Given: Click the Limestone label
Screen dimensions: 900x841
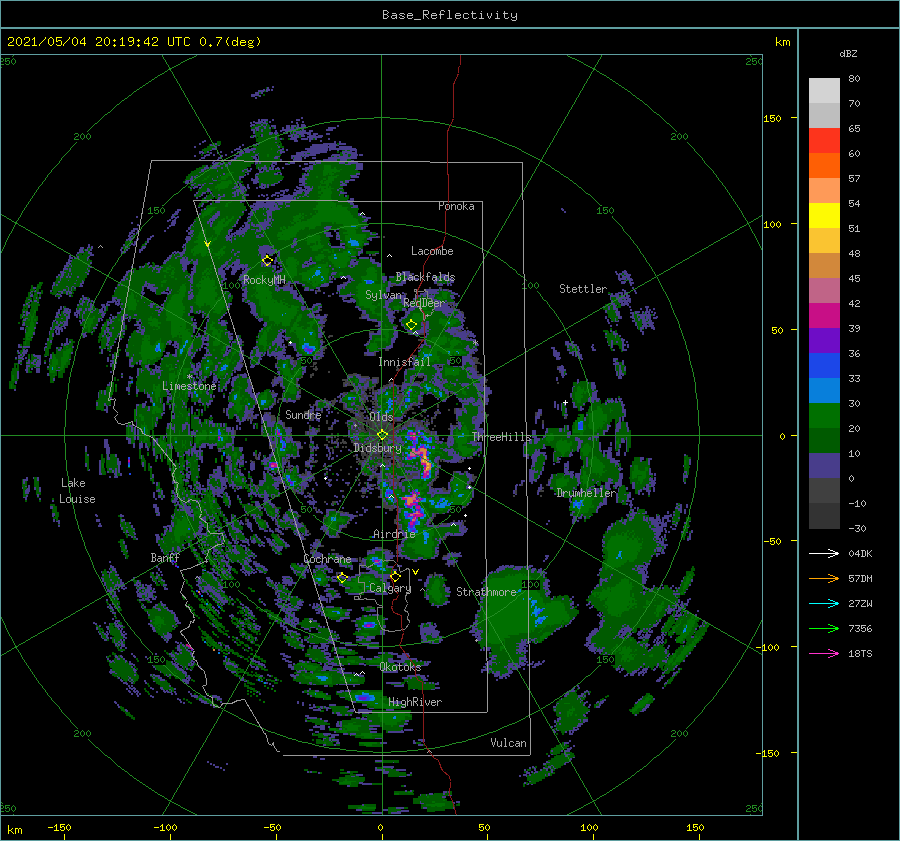Looking at the screenshot, I should (189, 386).
